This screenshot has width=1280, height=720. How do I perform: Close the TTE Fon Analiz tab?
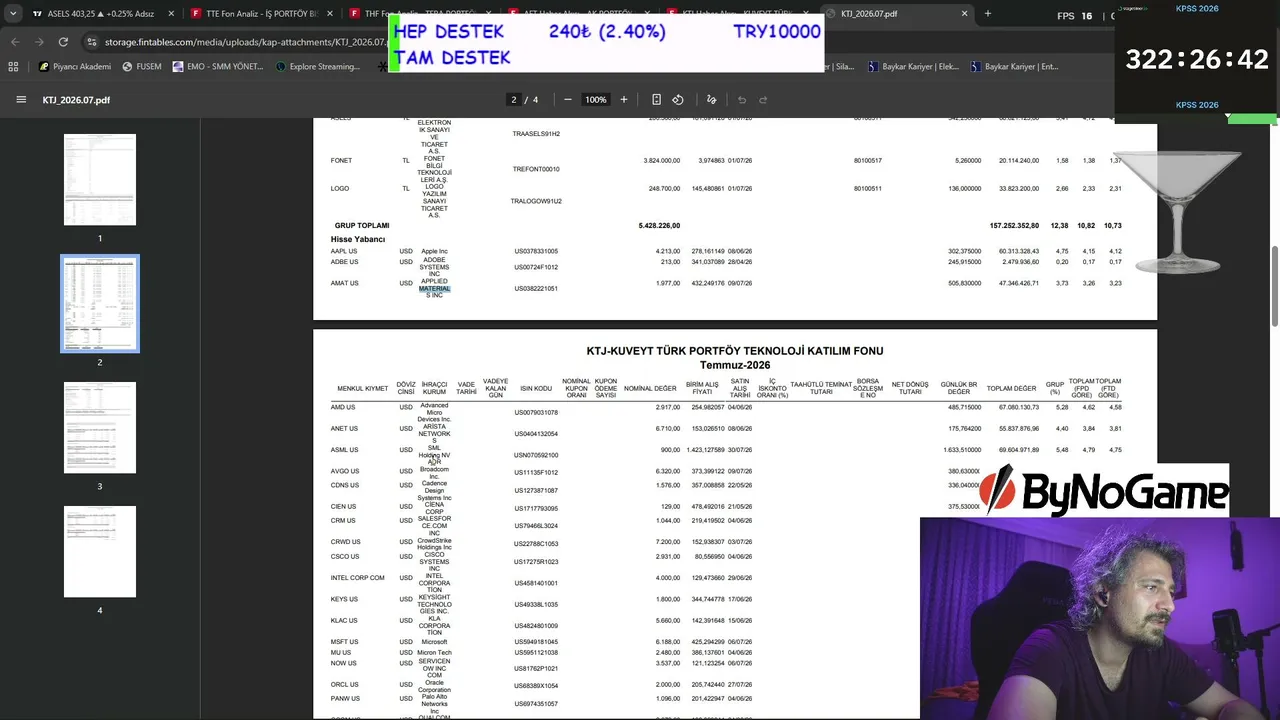[329, 14]
